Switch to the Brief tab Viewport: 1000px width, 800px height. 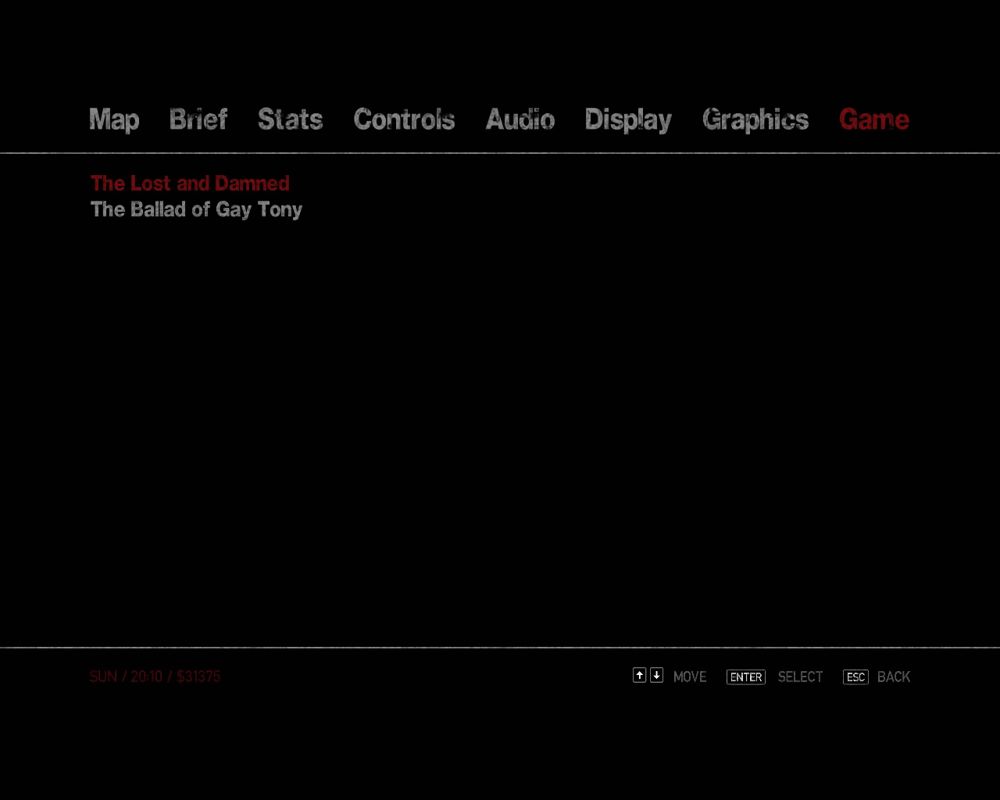pyautogui.click(x=198, y=120)
